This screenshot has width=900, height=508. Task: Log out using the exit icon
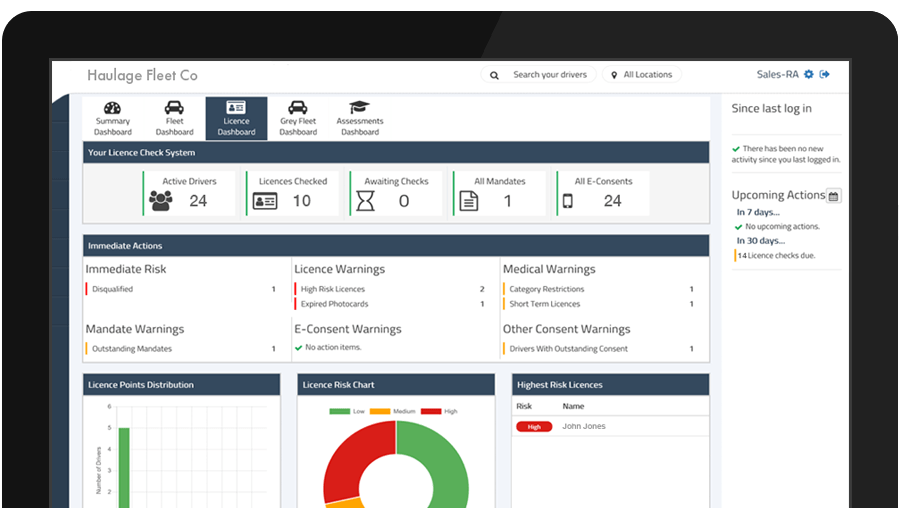click(825, 74)
